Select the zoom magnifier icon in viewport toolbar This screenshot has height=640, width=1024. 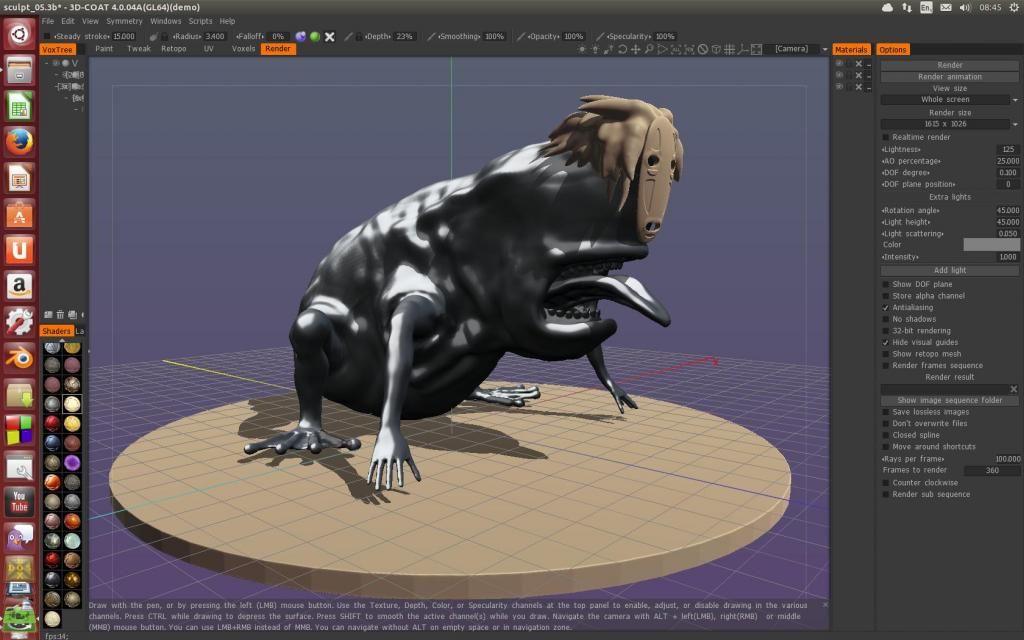649,49
